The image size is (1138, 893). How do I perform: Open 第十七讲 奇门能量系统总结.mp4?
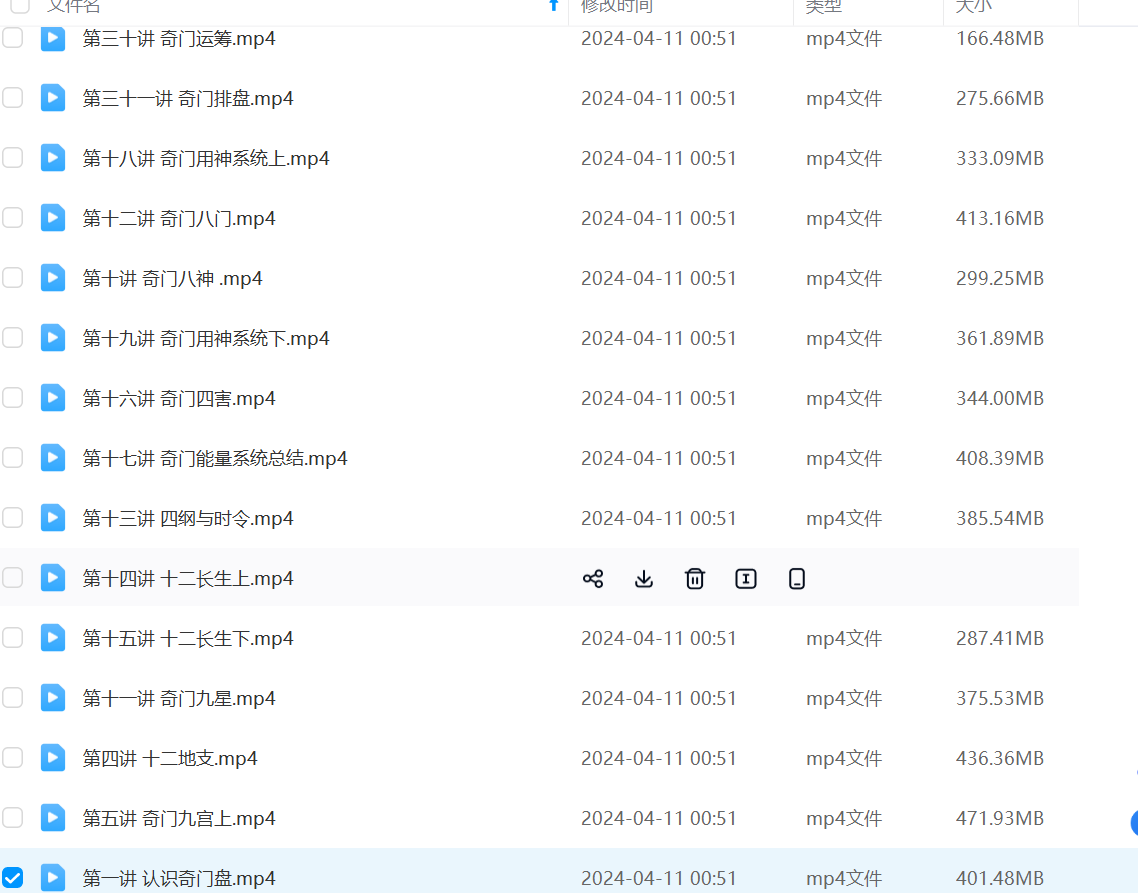pyautogui.click(x=215, y=458)
